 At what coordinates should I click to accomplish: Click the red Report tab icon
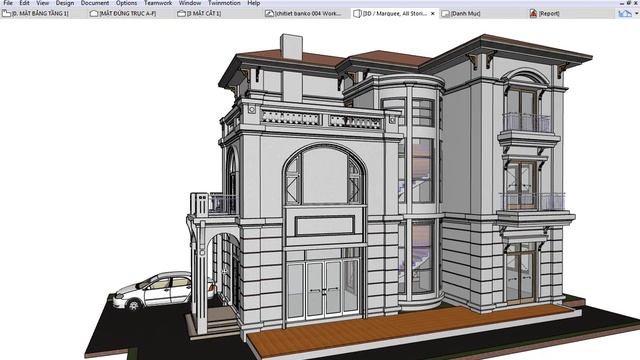(533, 13)
